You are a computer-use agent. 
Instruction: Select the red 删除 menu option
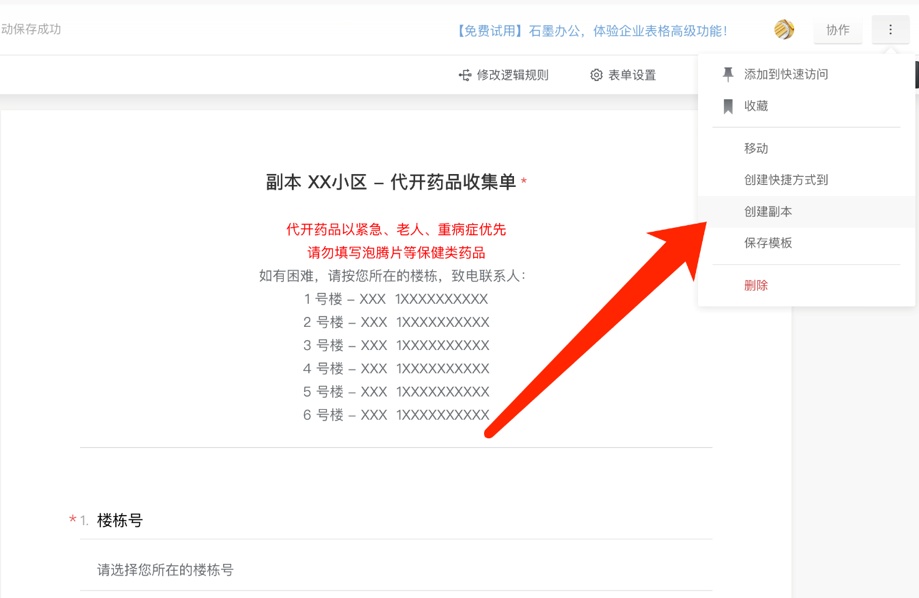point(756,285)
